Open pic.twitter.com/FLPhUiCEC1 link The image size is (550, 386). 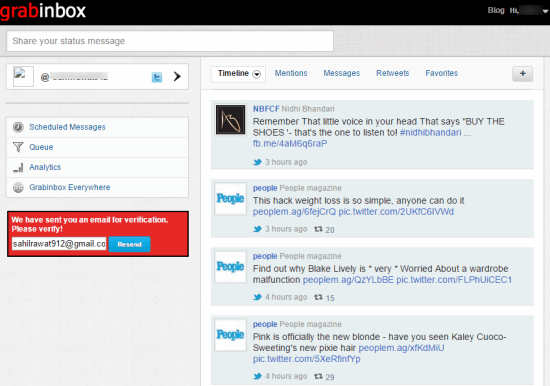click(454, 280)
